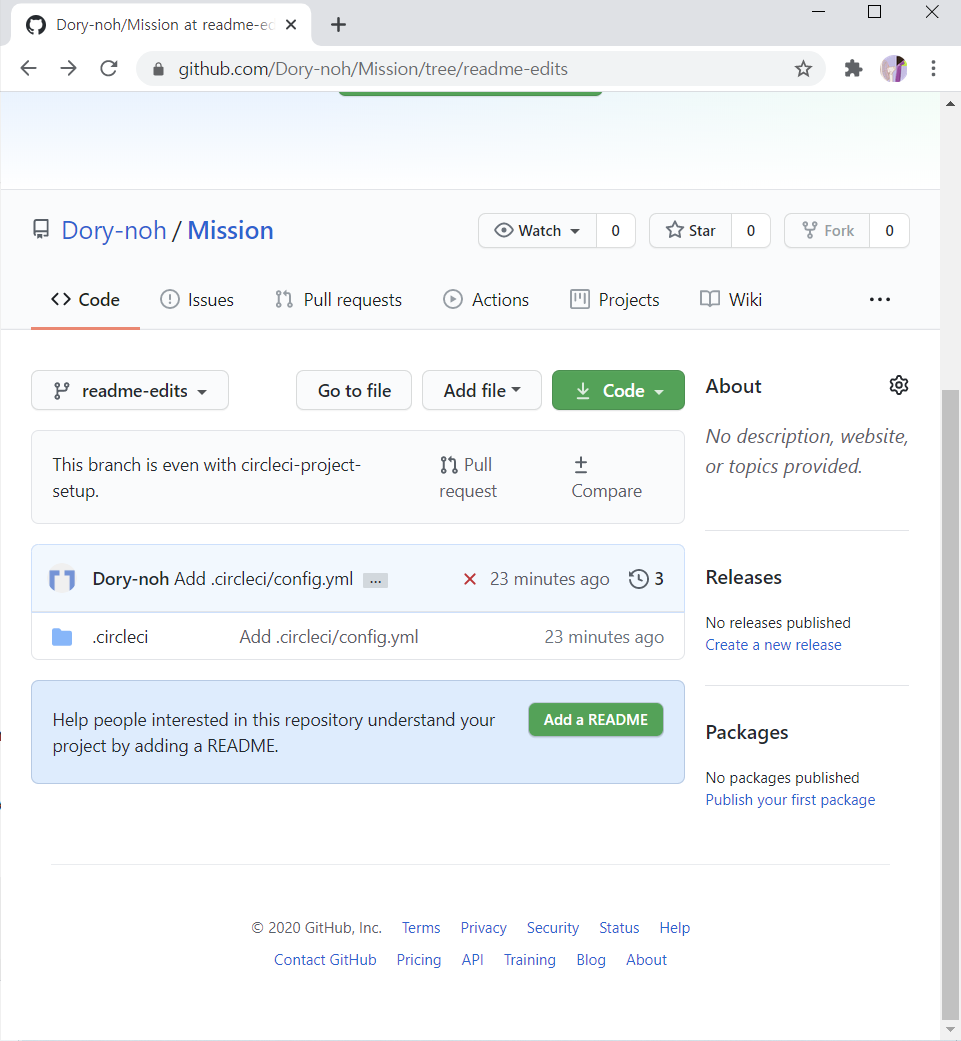The image size is (961, 1041).
Task: Open the API footer link
Action: (x=473, y=959)
